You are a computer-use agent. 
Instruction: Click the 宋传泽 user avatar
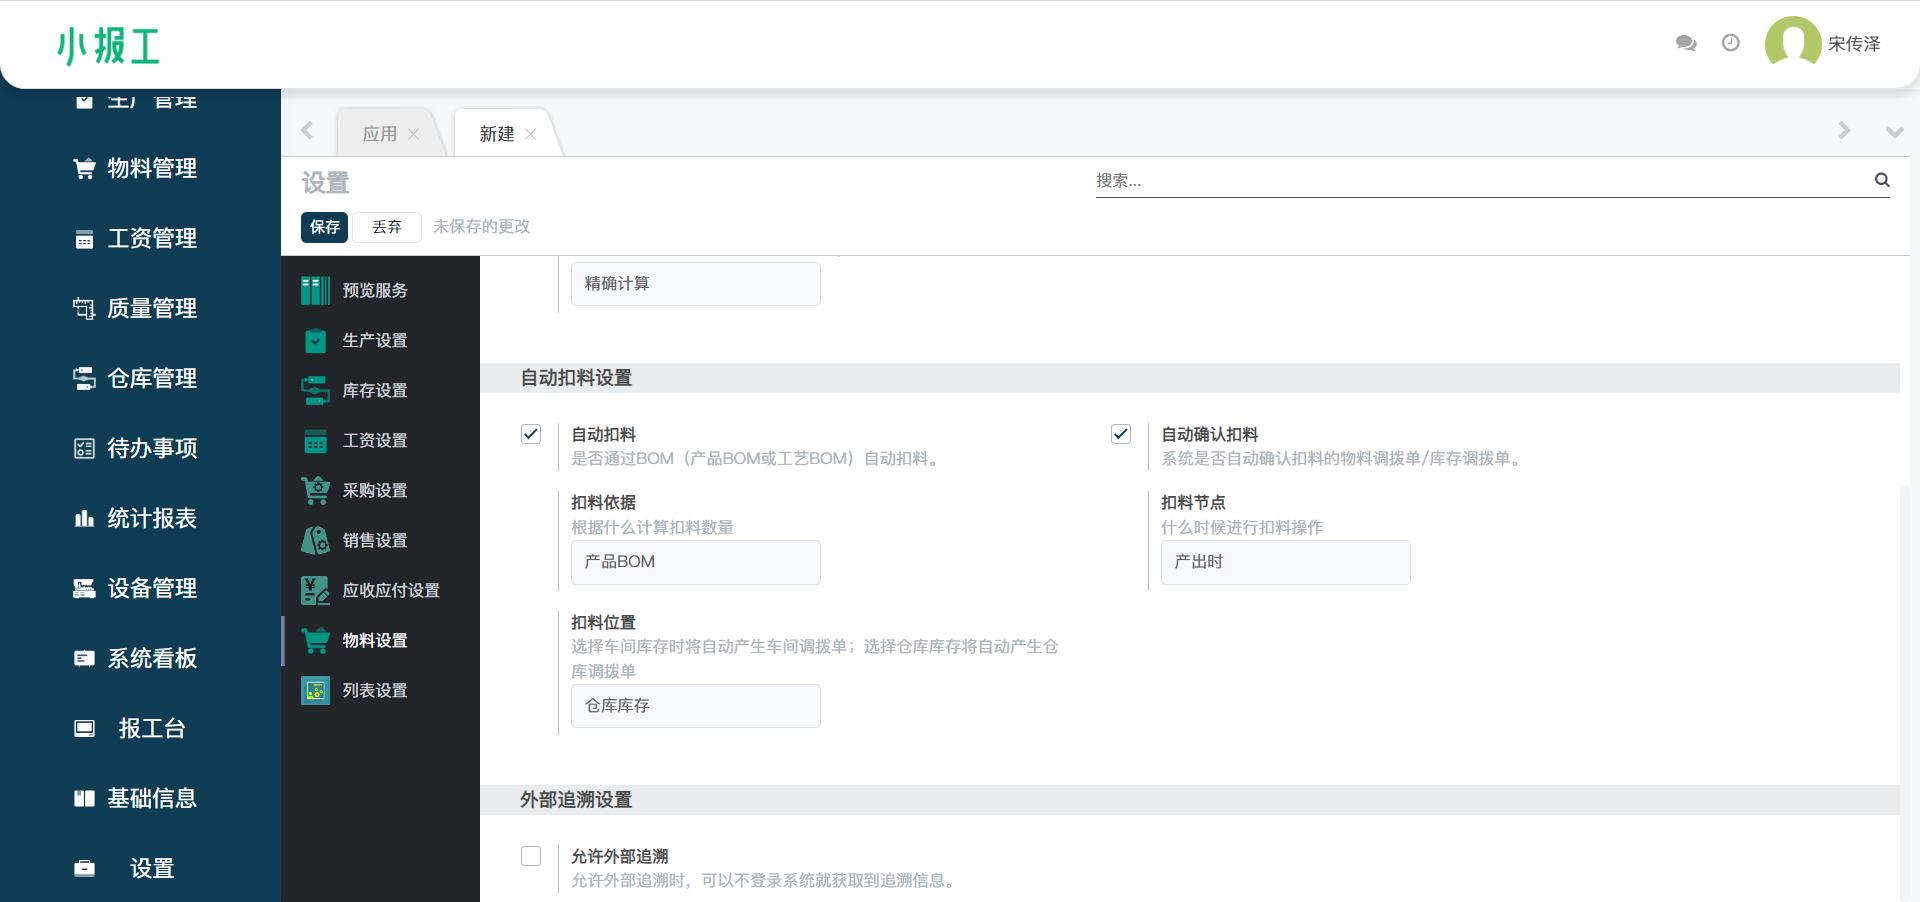pos(1793,43)
